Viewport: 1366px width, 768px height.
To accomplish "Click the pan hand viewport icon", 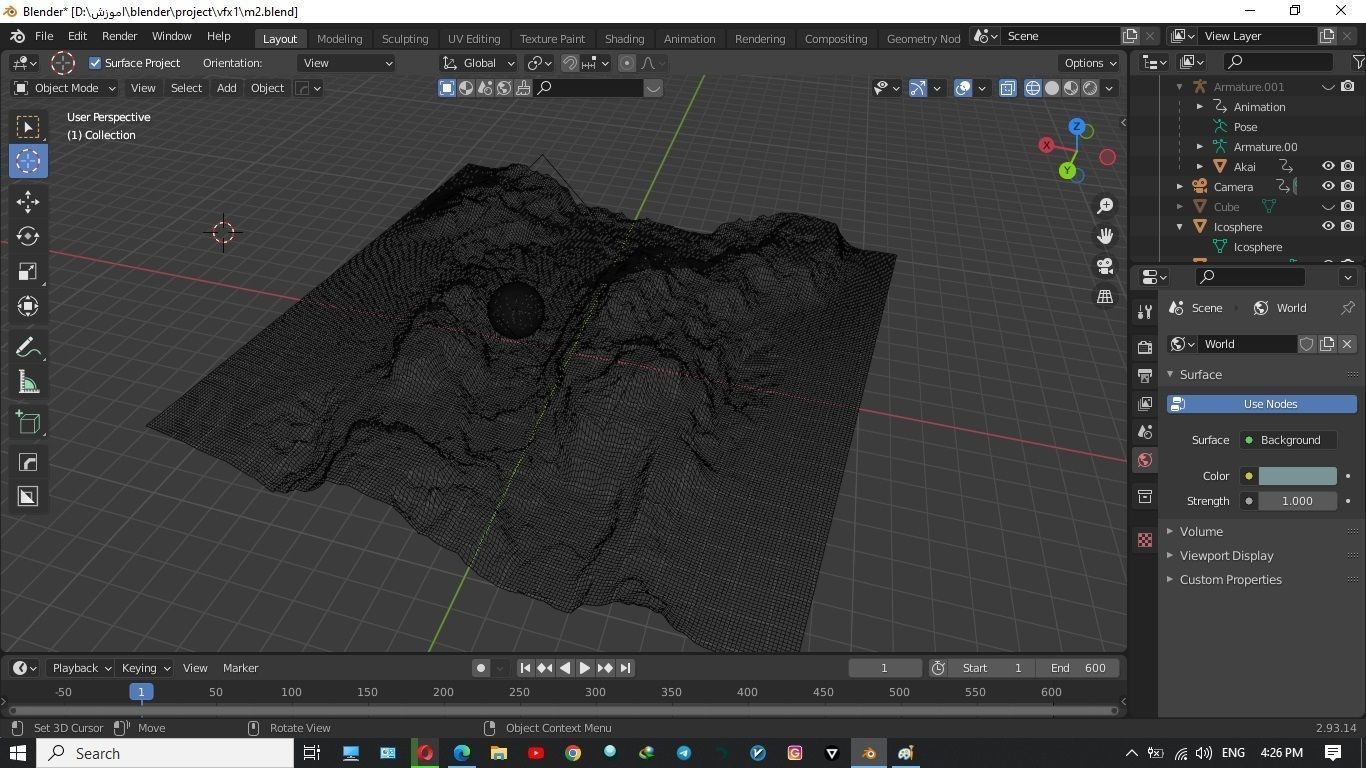I will coord(1105,236).
